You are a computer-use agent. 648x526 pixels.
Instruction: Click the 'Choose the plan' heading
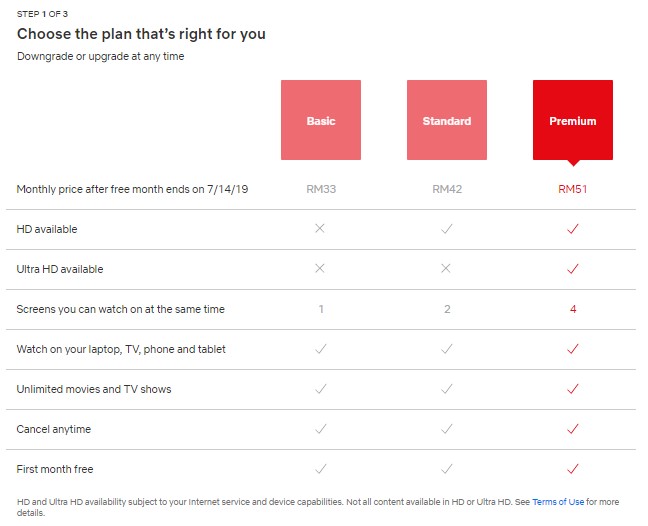pos(141,34)
